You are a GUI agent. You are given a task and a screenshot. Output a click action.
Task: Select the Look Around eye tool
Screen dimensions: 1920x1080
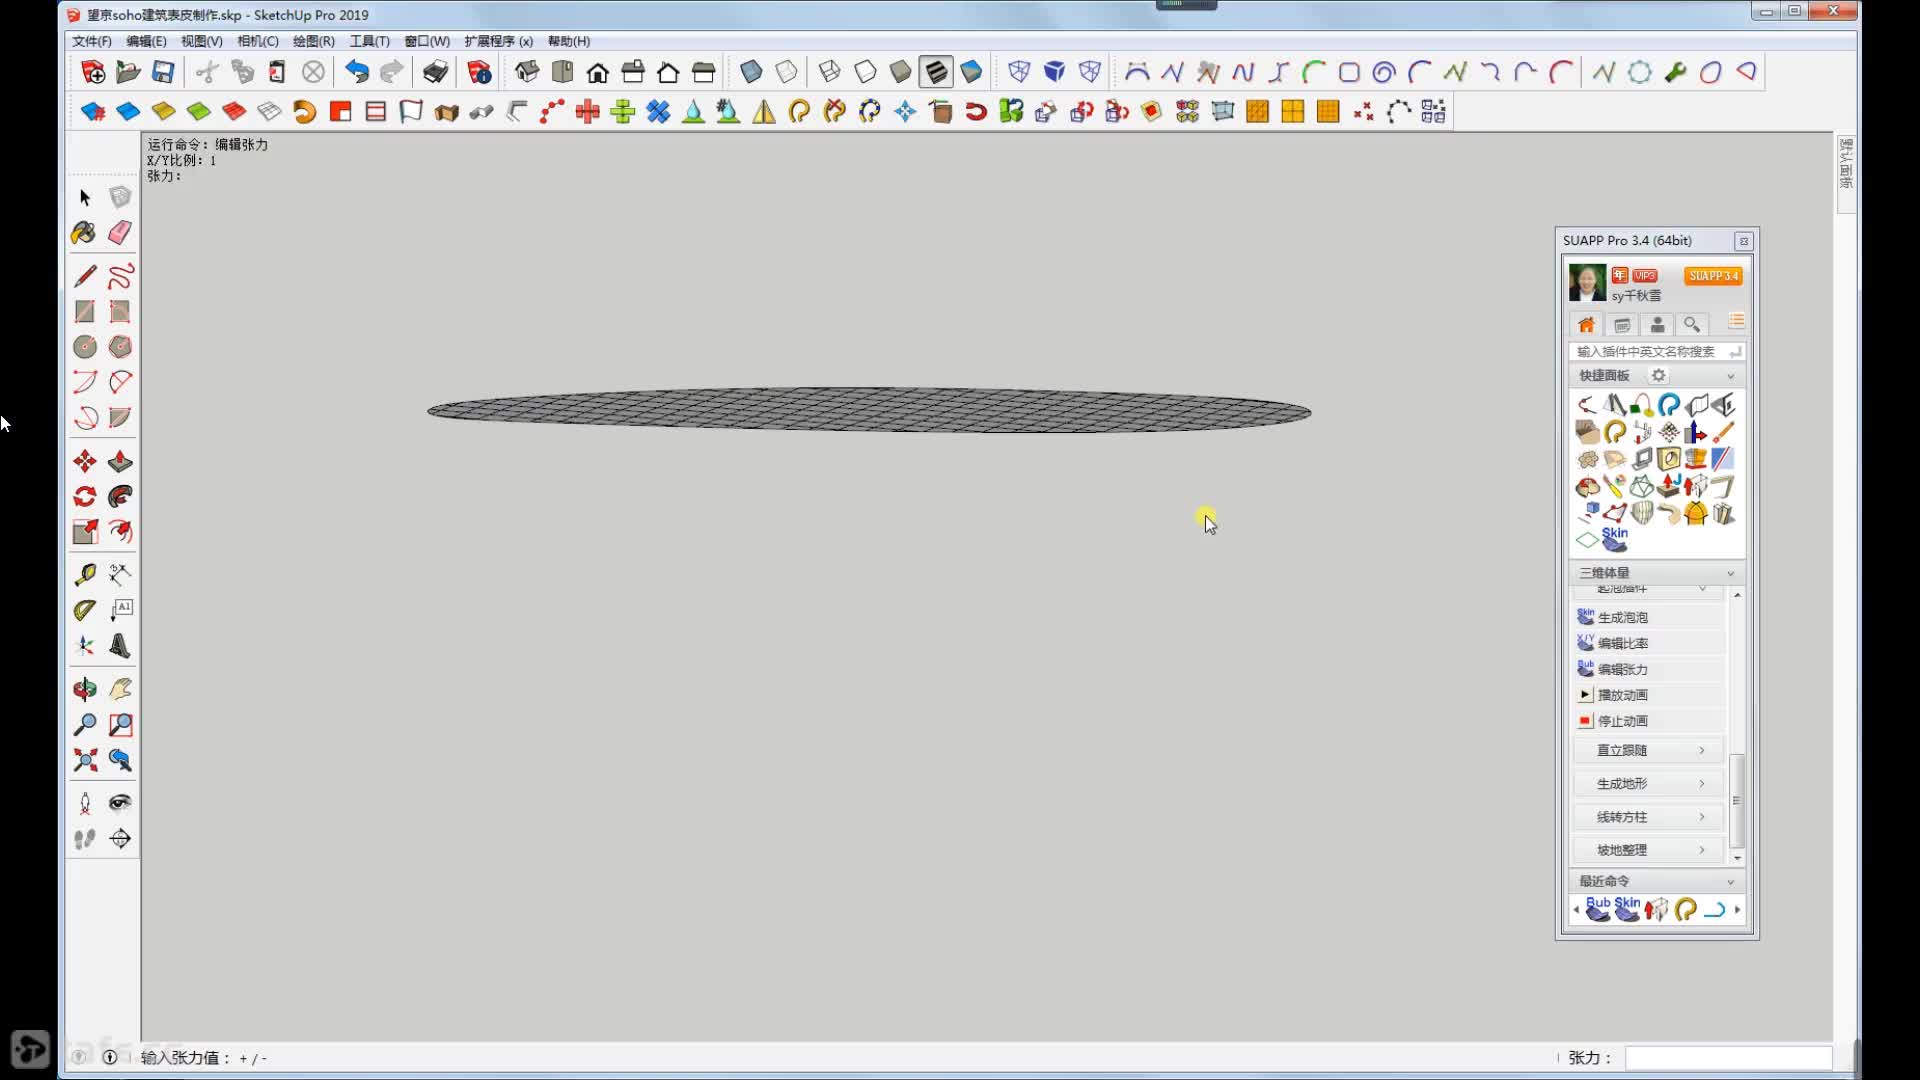tap(120, 803)
